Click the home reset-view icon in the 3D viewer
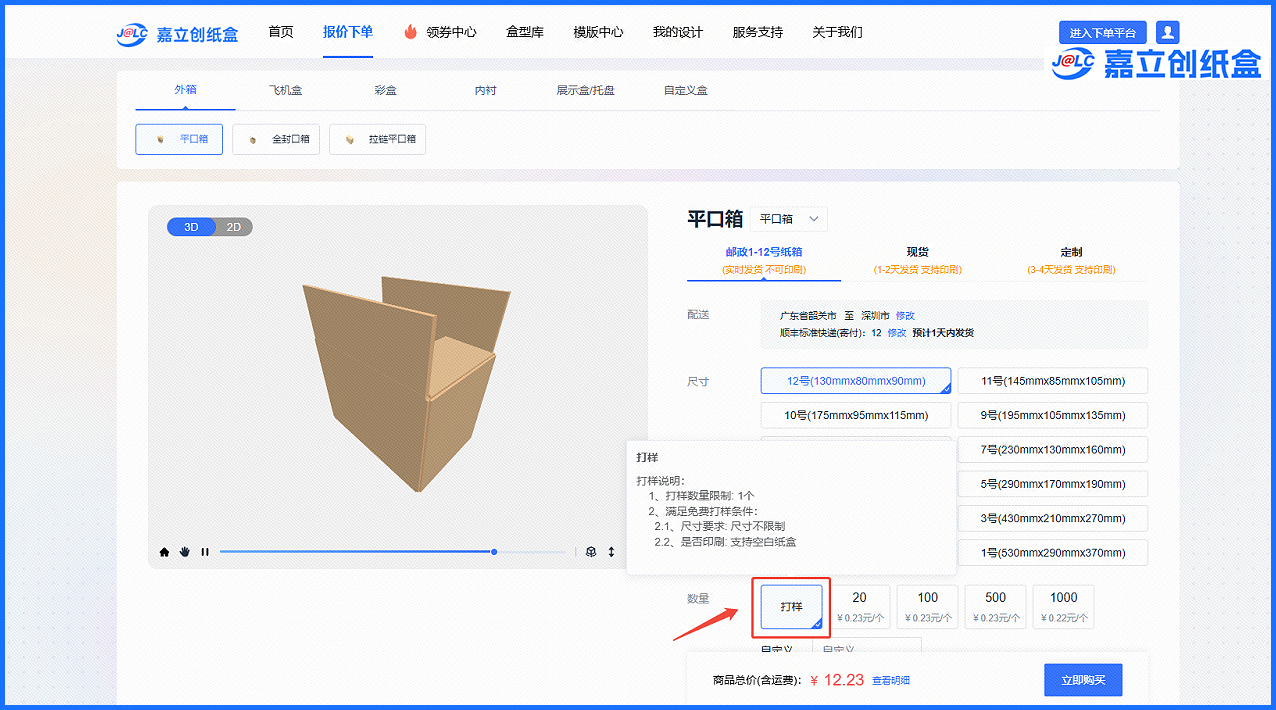This screenshot has width=1276, height=710. pyautogui.click(x=164, y=552)
